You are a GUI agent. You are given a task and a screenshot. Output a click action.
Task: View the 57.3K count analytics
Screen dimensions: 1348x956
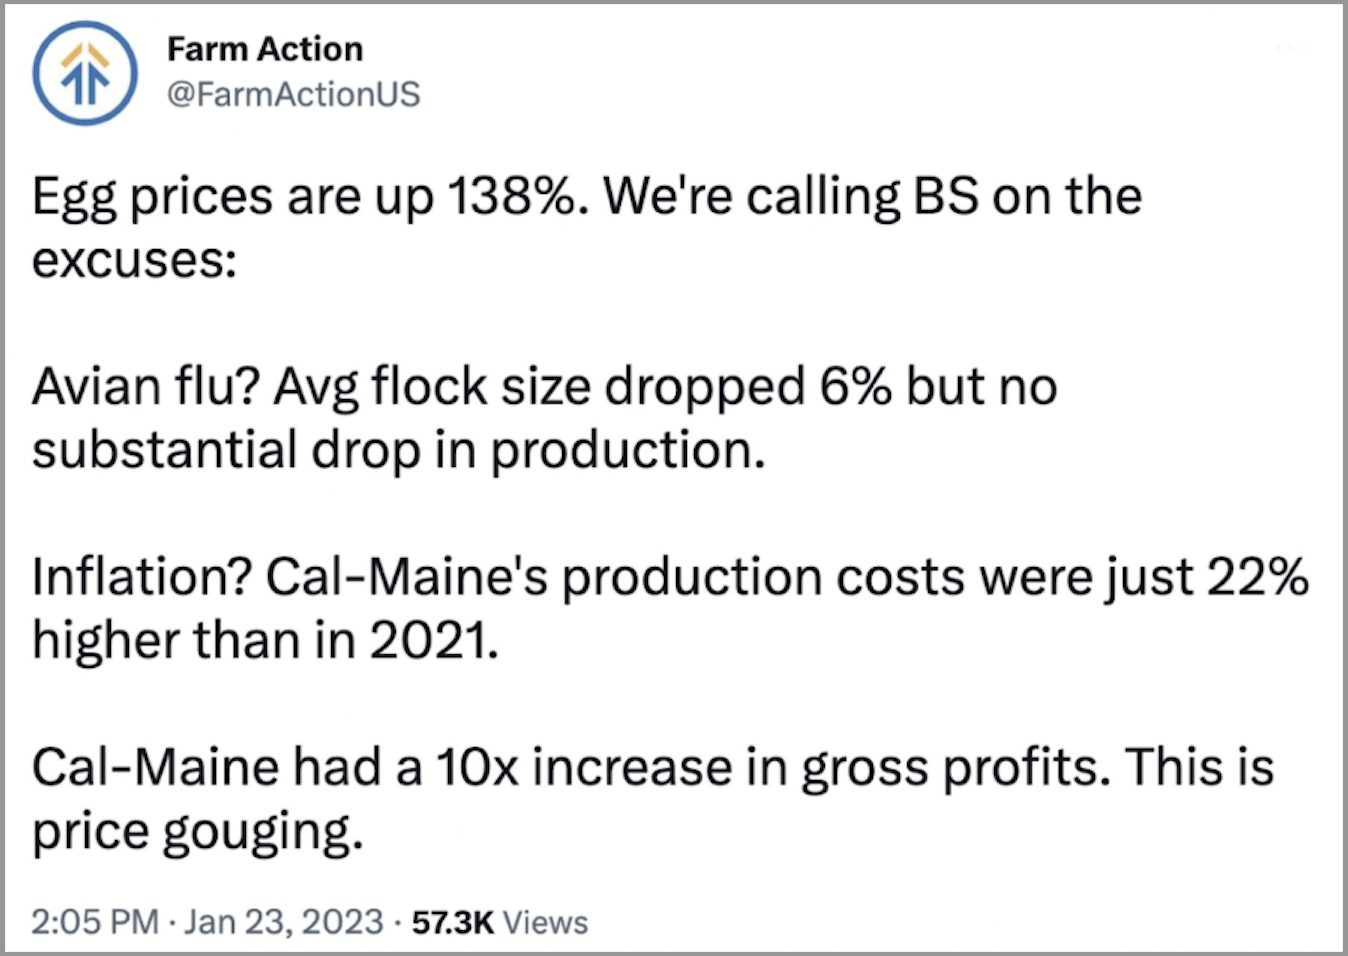pos(453,922)
